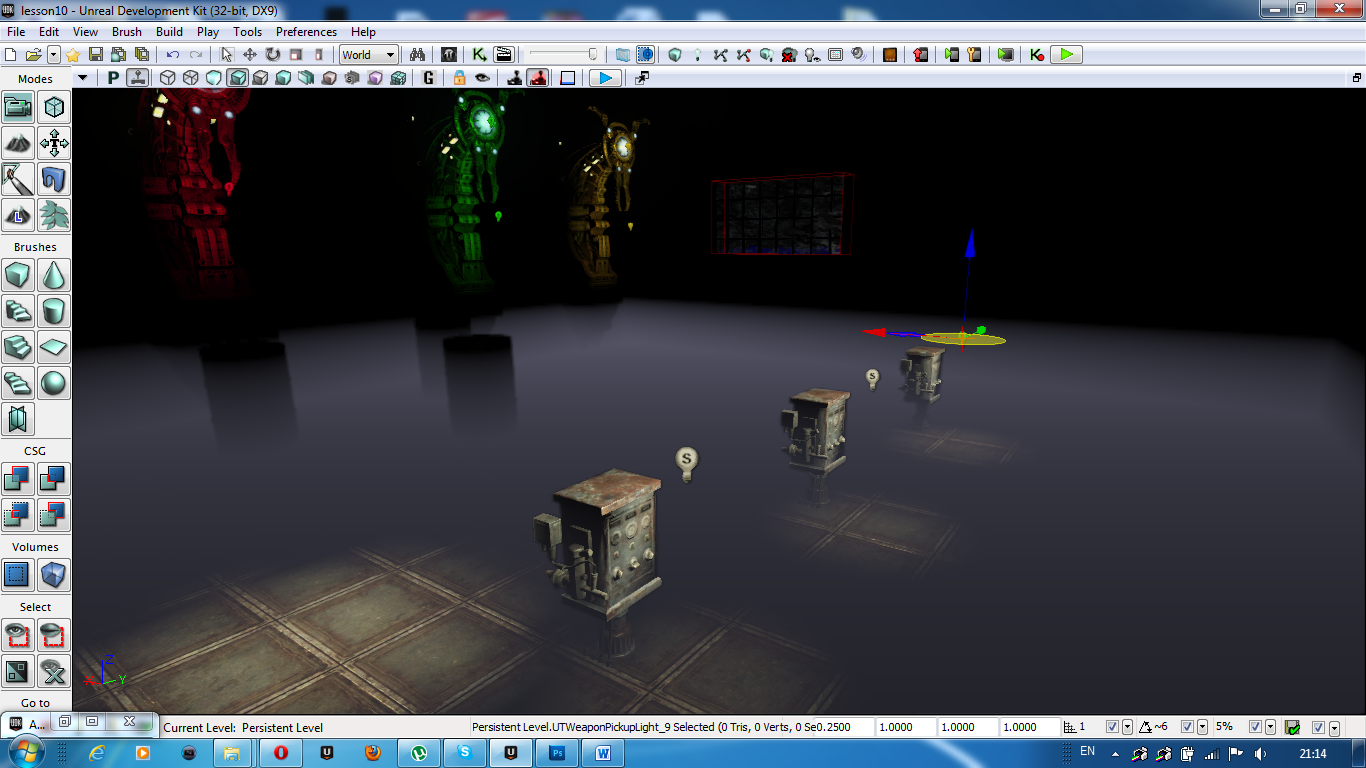The image size is (1366, 768).
Task: Activate Geometry mode cube icon
Action: 54,107
